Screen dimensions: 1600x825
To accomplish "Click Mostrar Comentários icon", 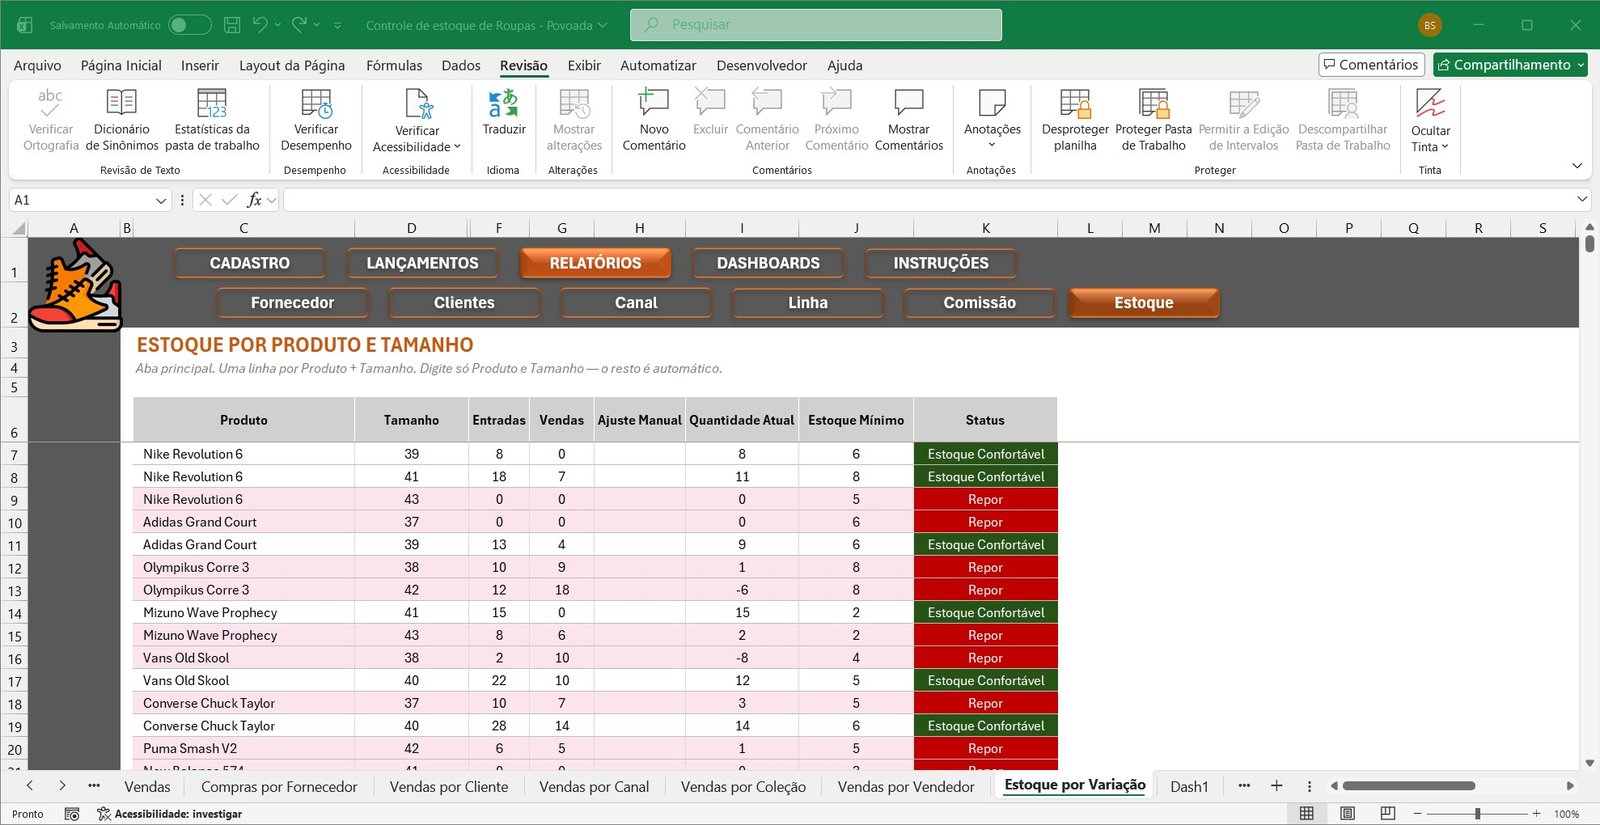I will coord(909,102).
